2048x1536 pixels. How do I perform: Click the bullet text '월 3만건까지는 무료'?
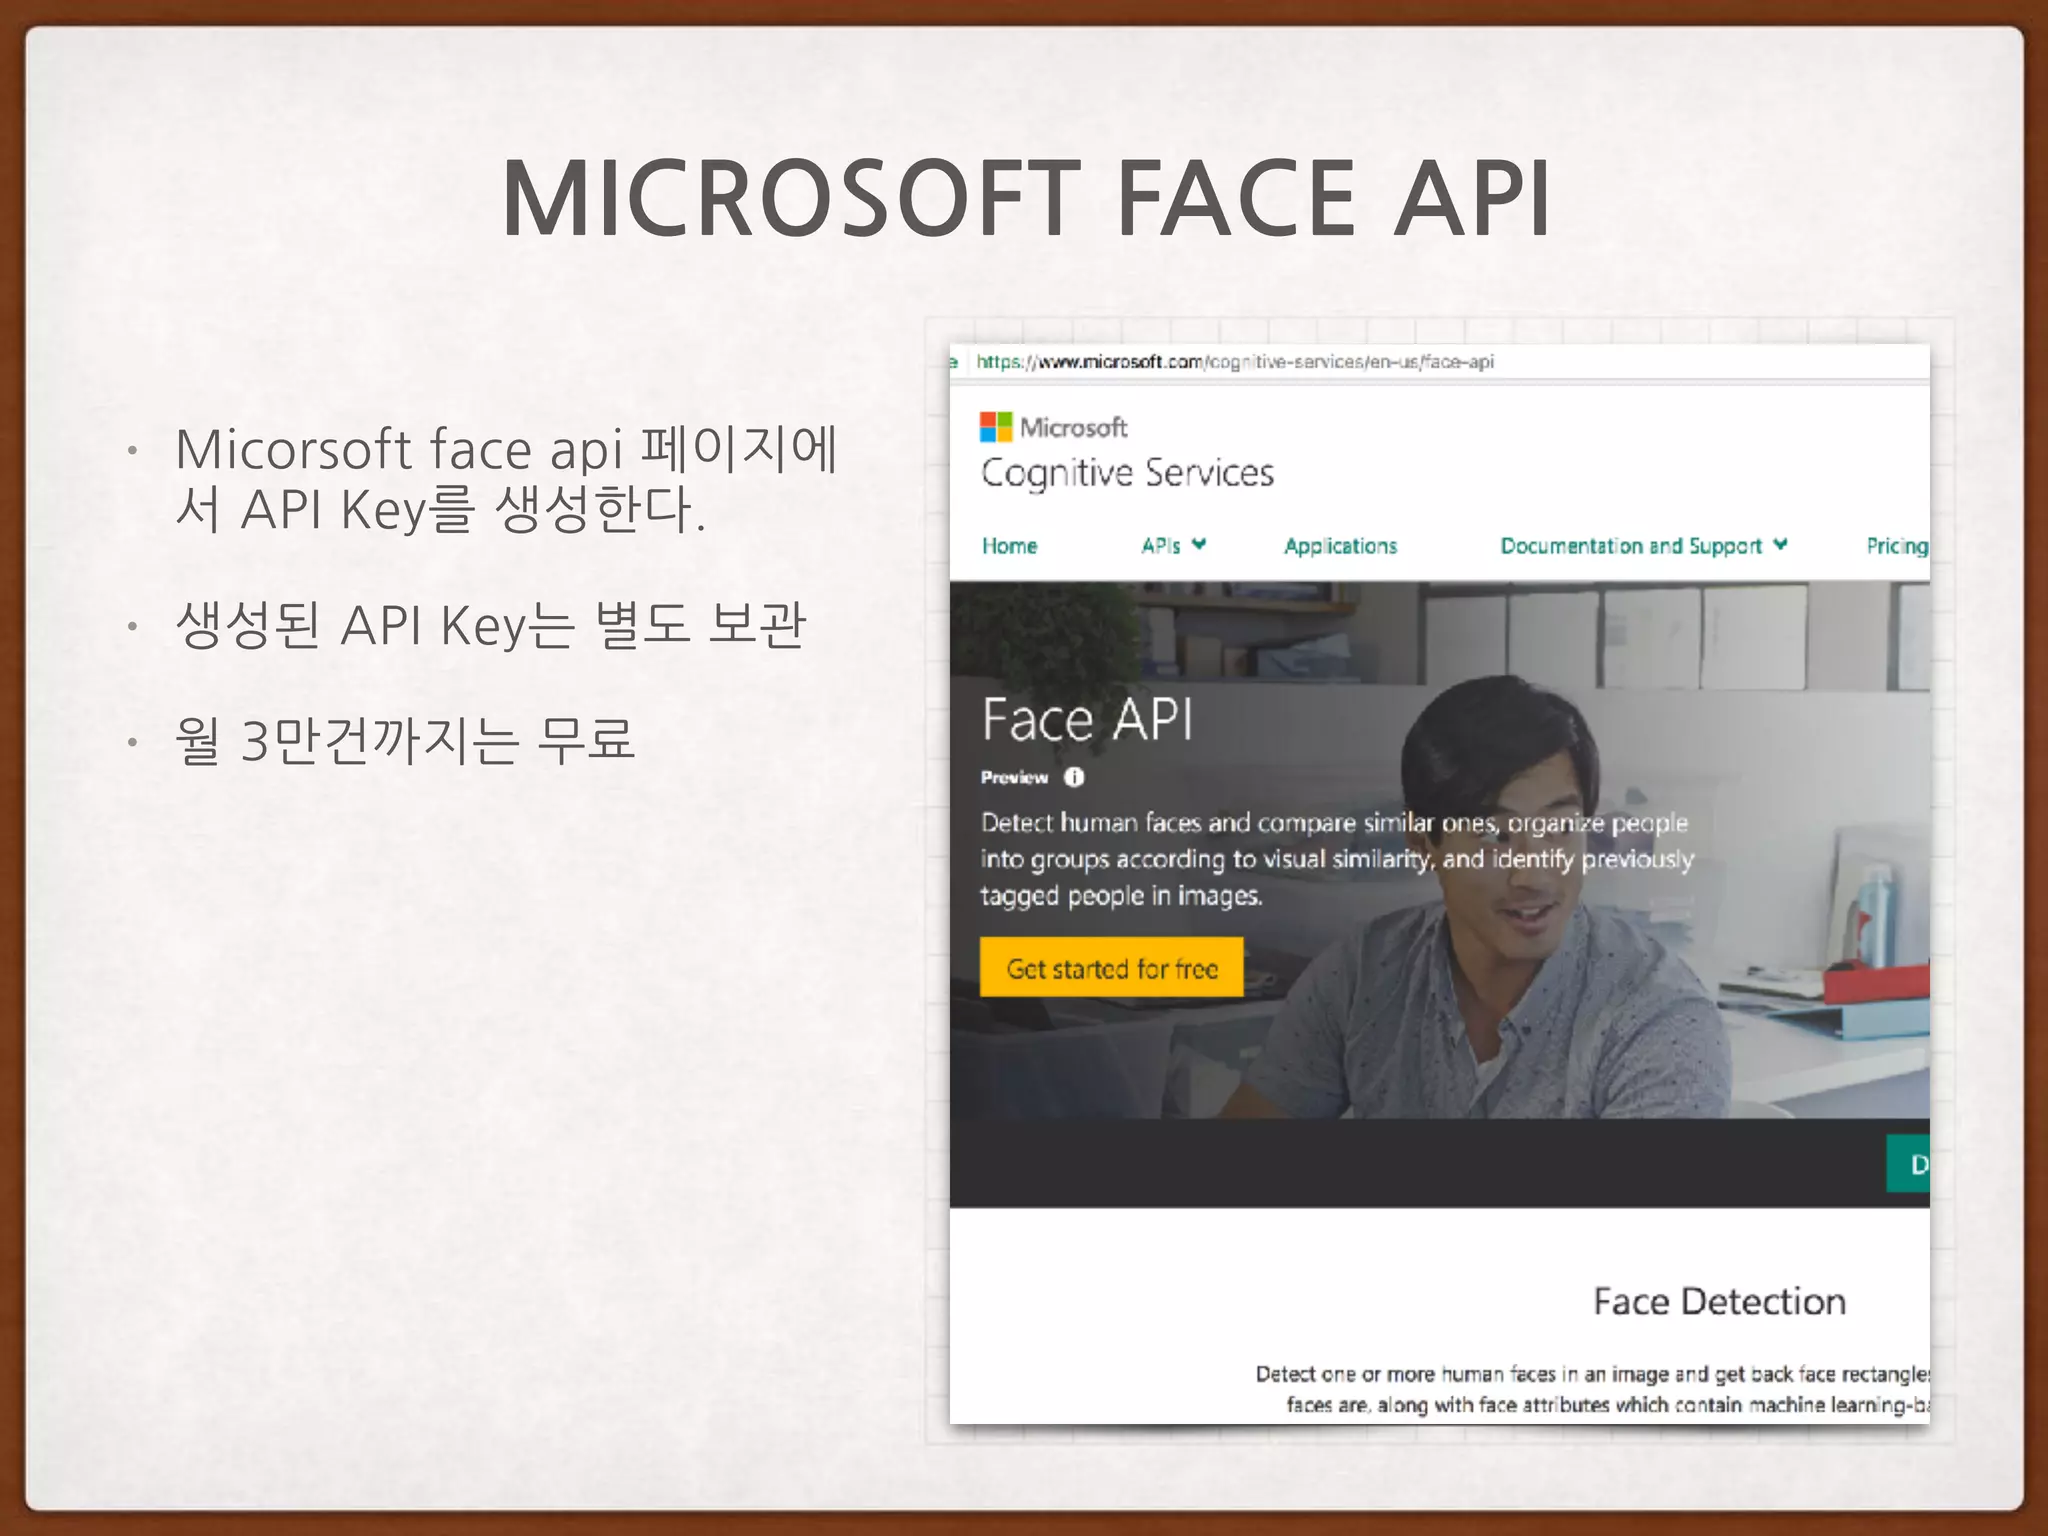click(x=405, y=741)
